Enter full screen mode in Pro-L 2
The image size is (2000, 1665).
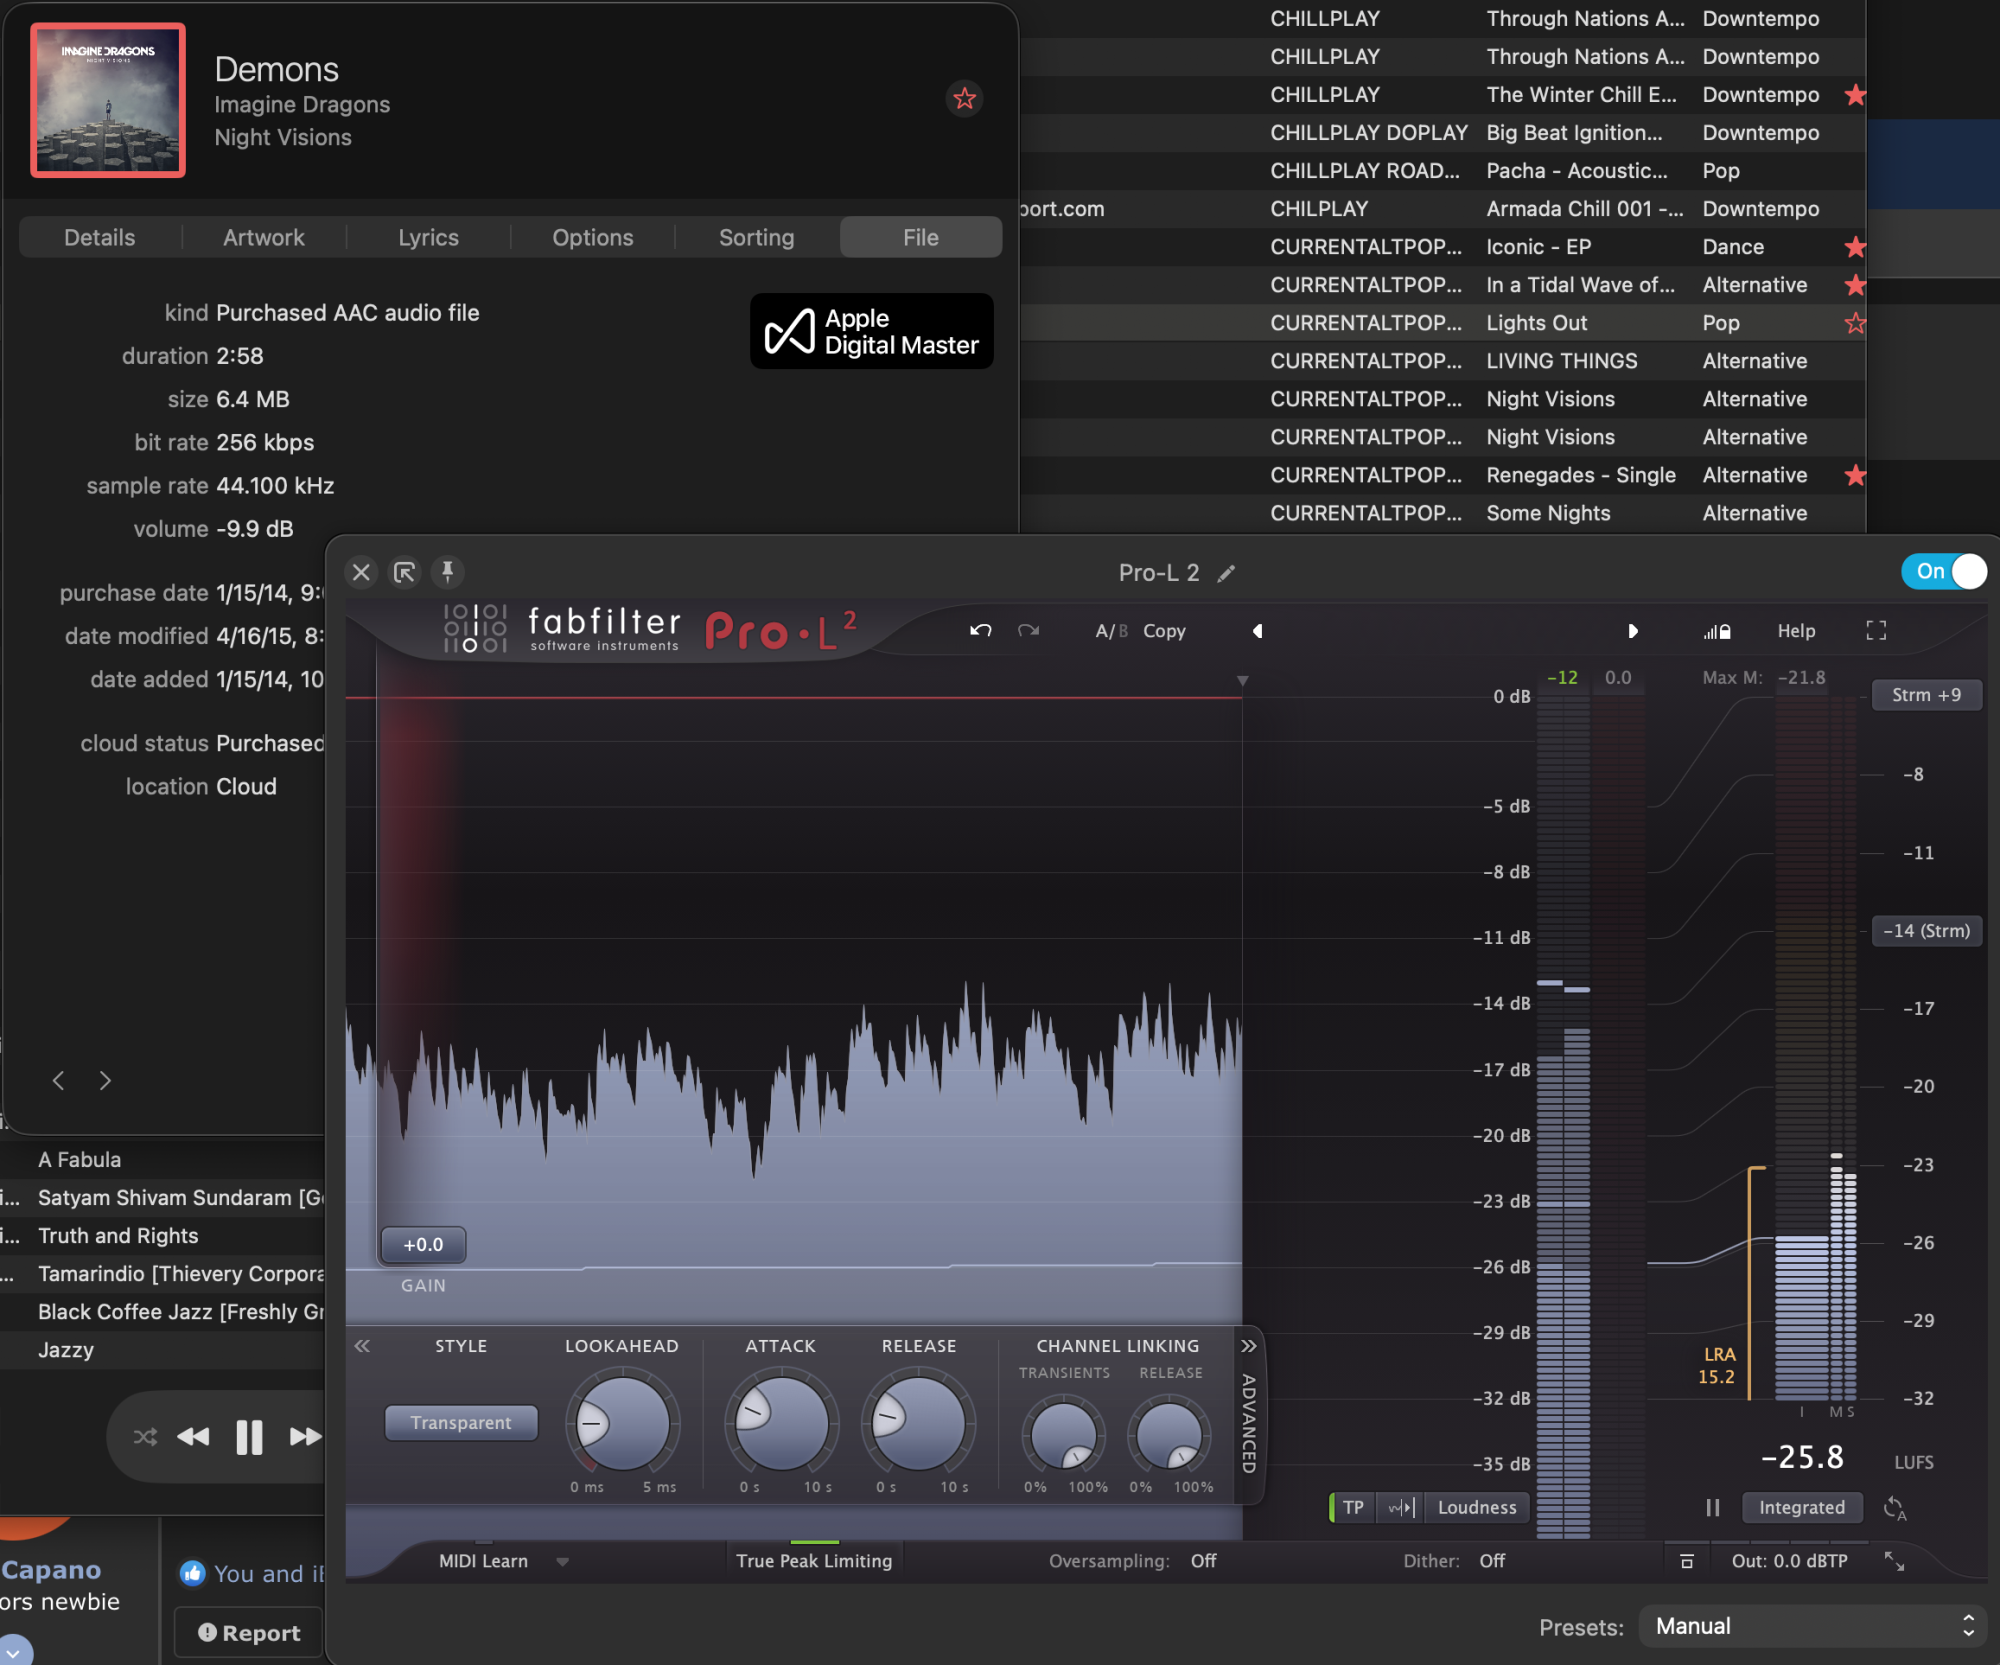[x=1876, y=630]
